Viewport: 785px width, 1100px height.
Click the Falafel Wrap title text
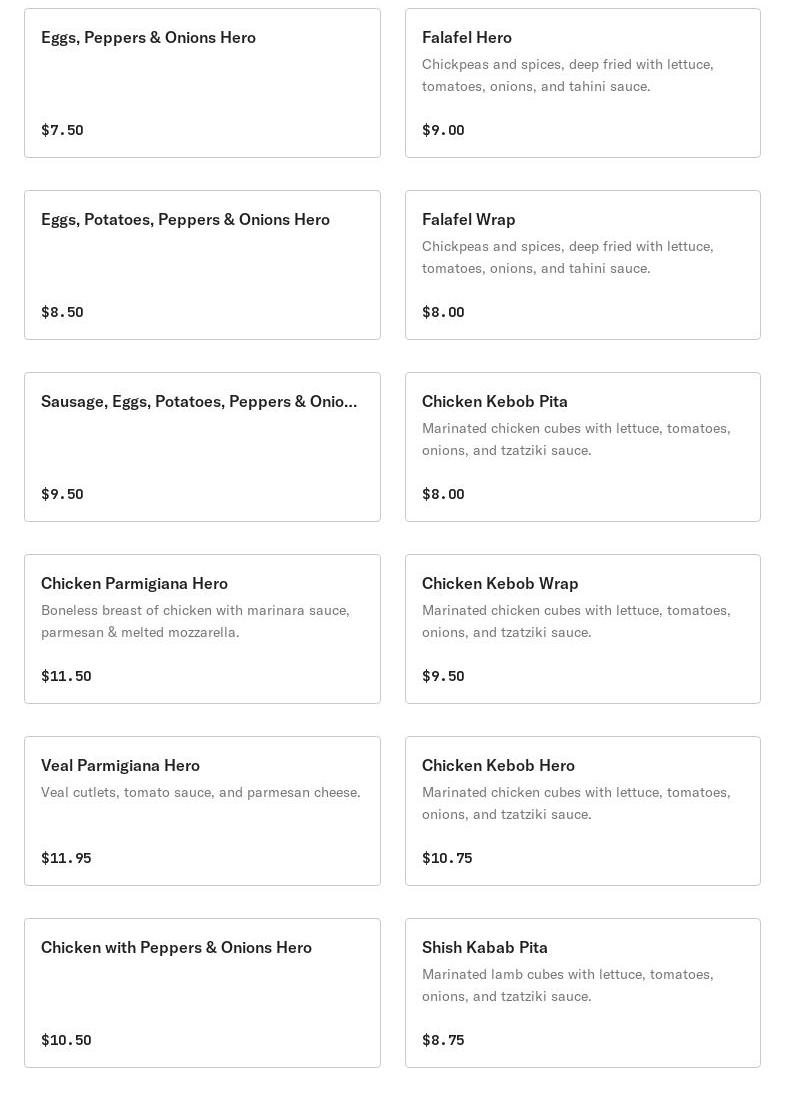[469, 219]
